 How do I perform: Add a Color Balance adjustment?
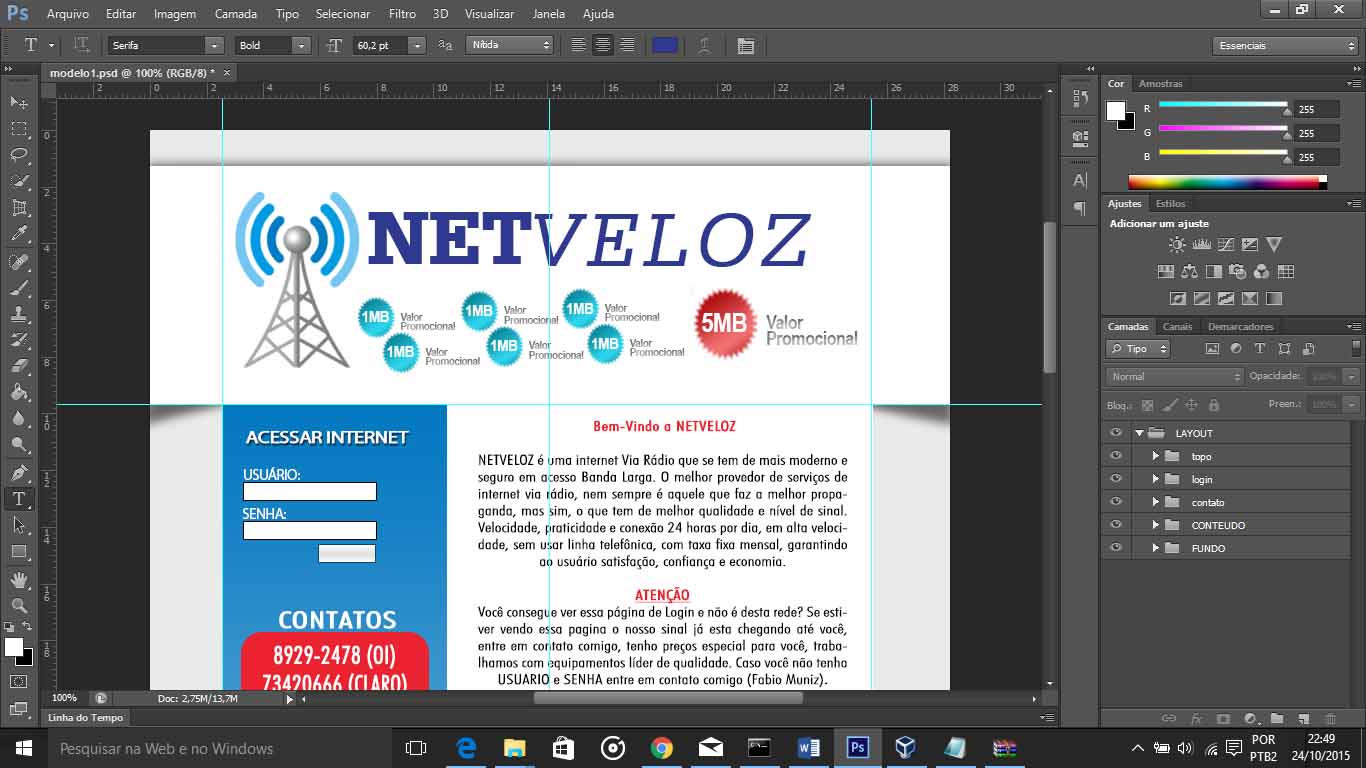1190,271
